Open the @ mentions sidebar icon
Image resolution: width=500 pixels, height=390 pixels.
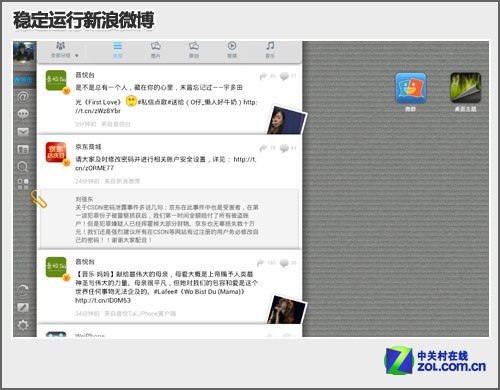point(23,97)
